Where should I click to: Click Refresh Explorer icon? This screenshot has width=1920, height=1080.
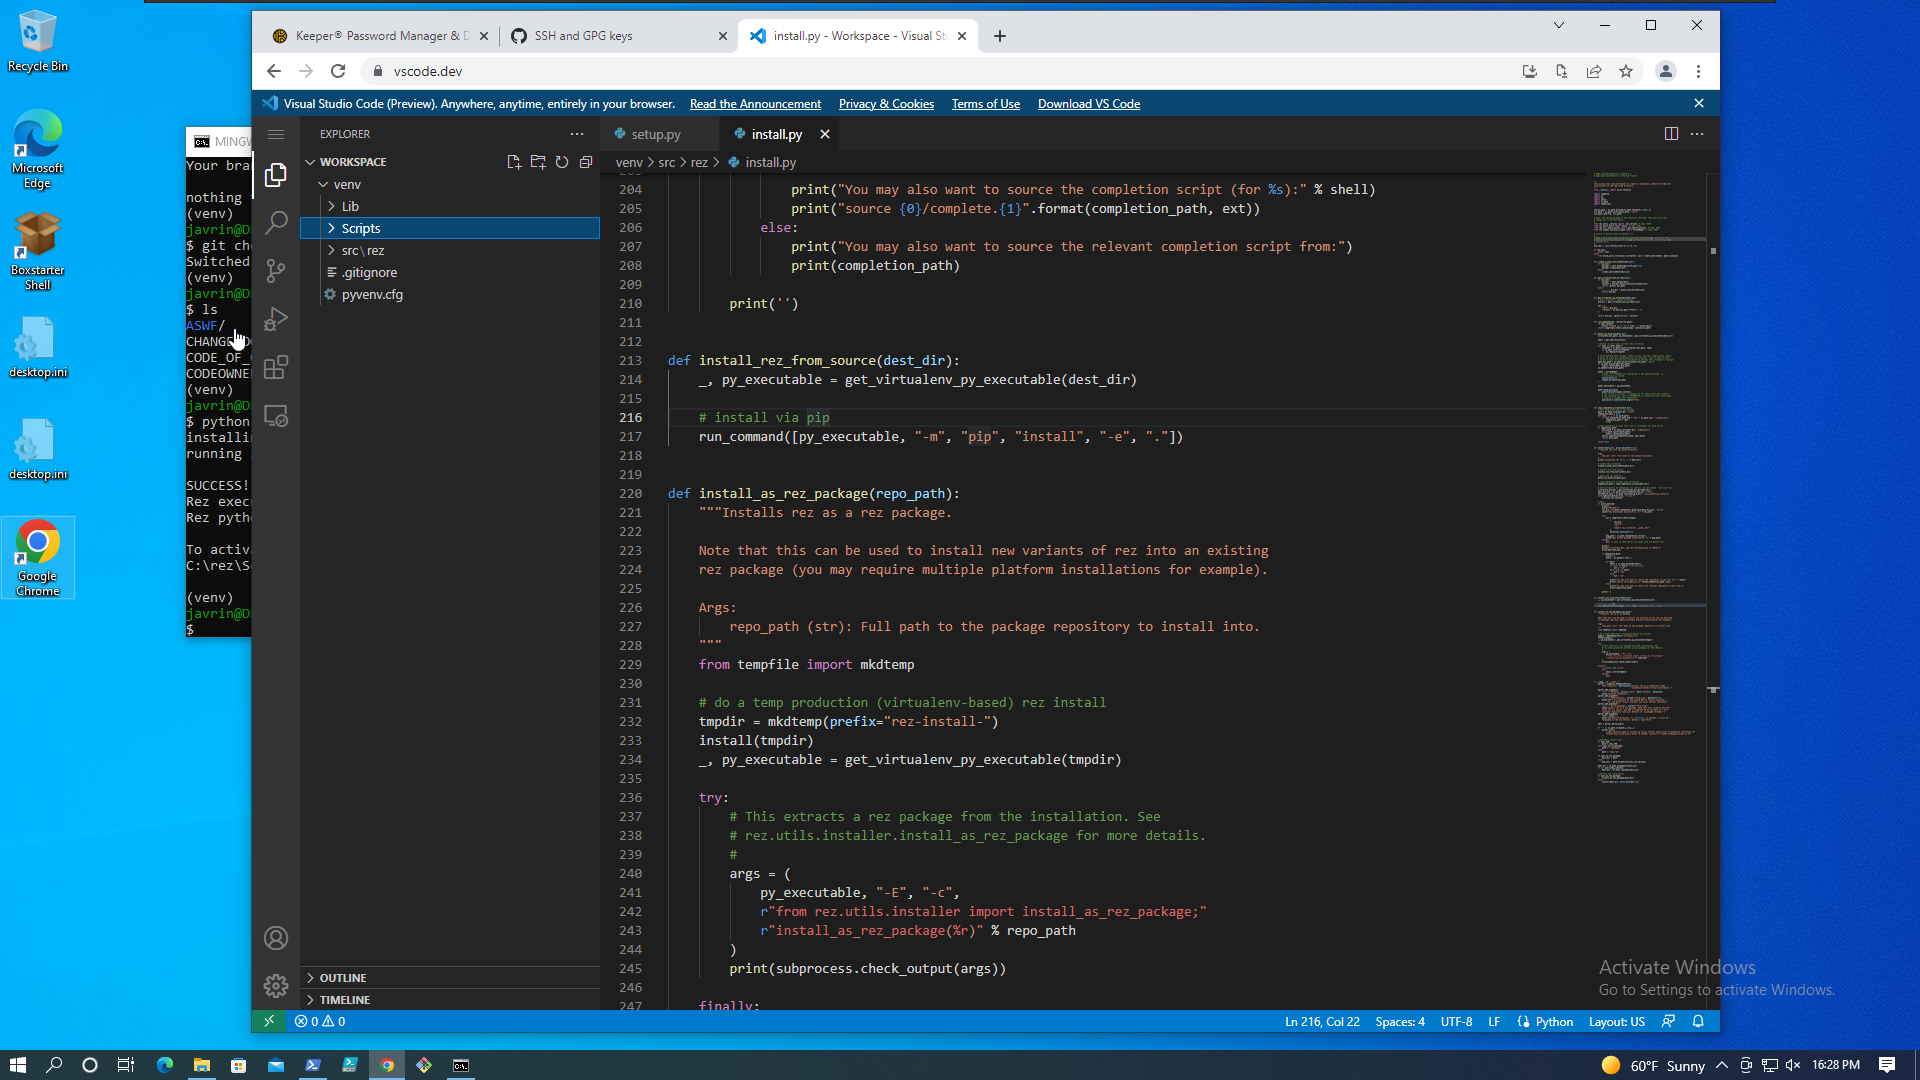[562, 162]
